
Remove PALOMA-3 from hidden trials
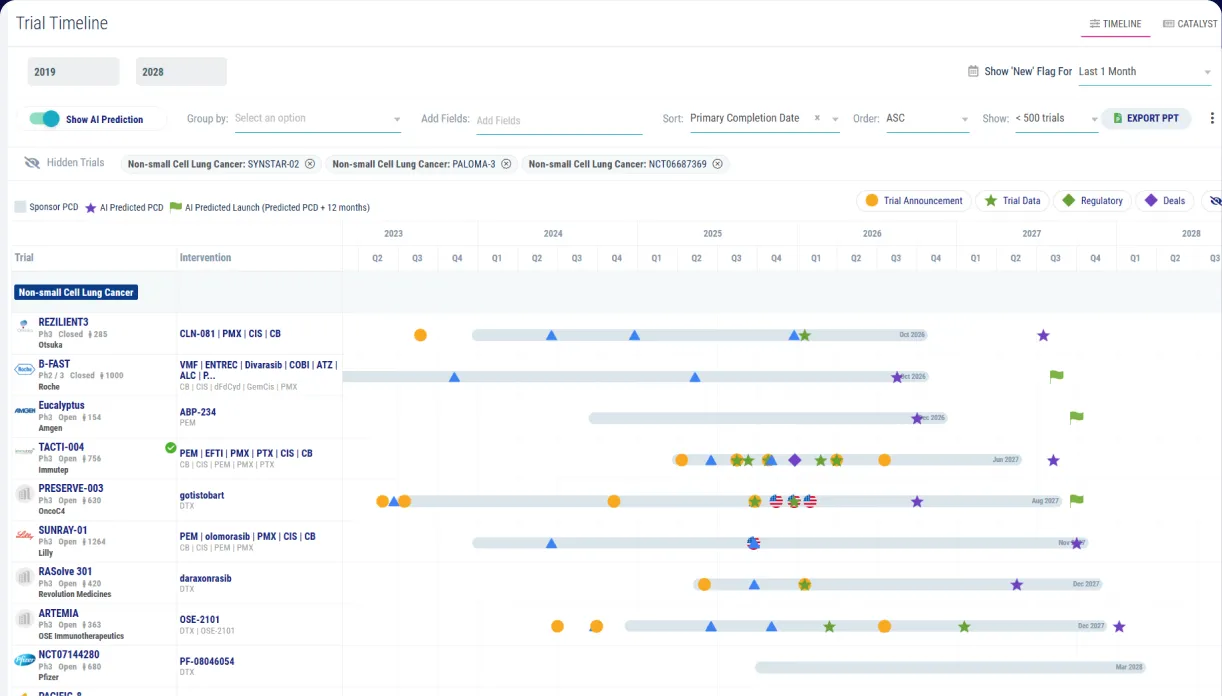(506, 164)
